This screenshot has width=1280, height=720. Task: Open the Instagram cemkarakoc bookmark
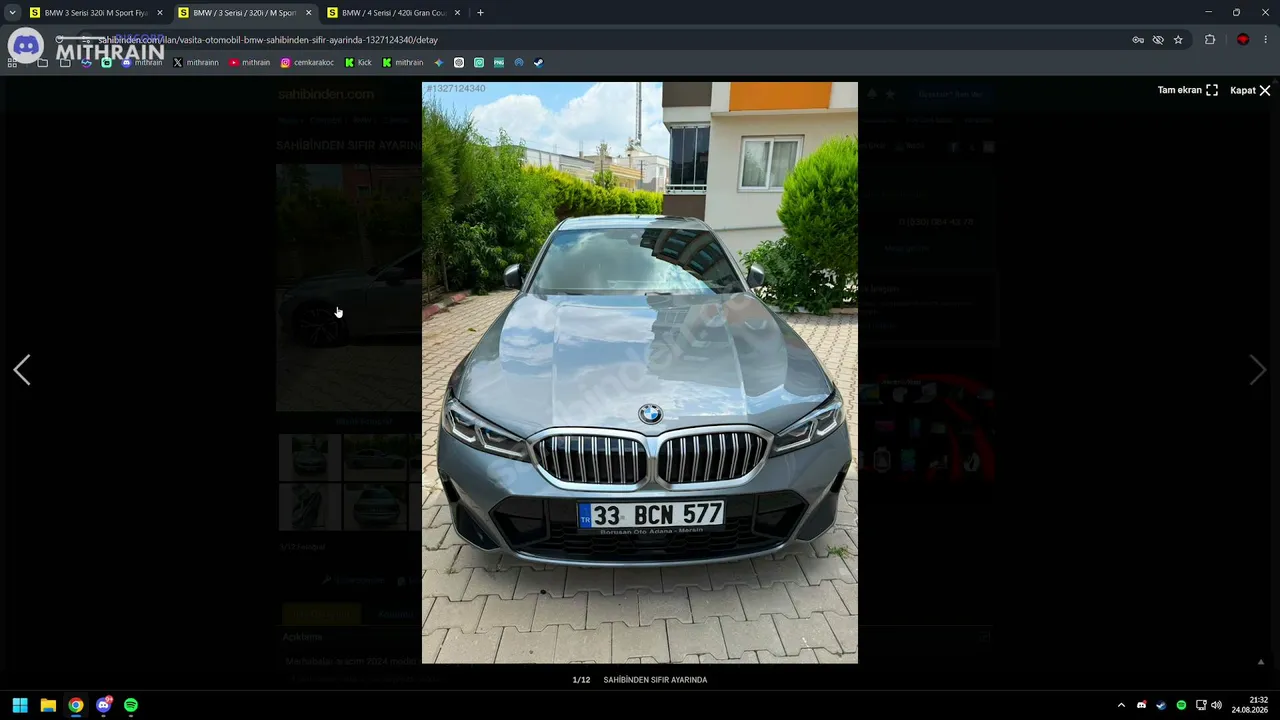pyautogui.click(x=307, y=62)
